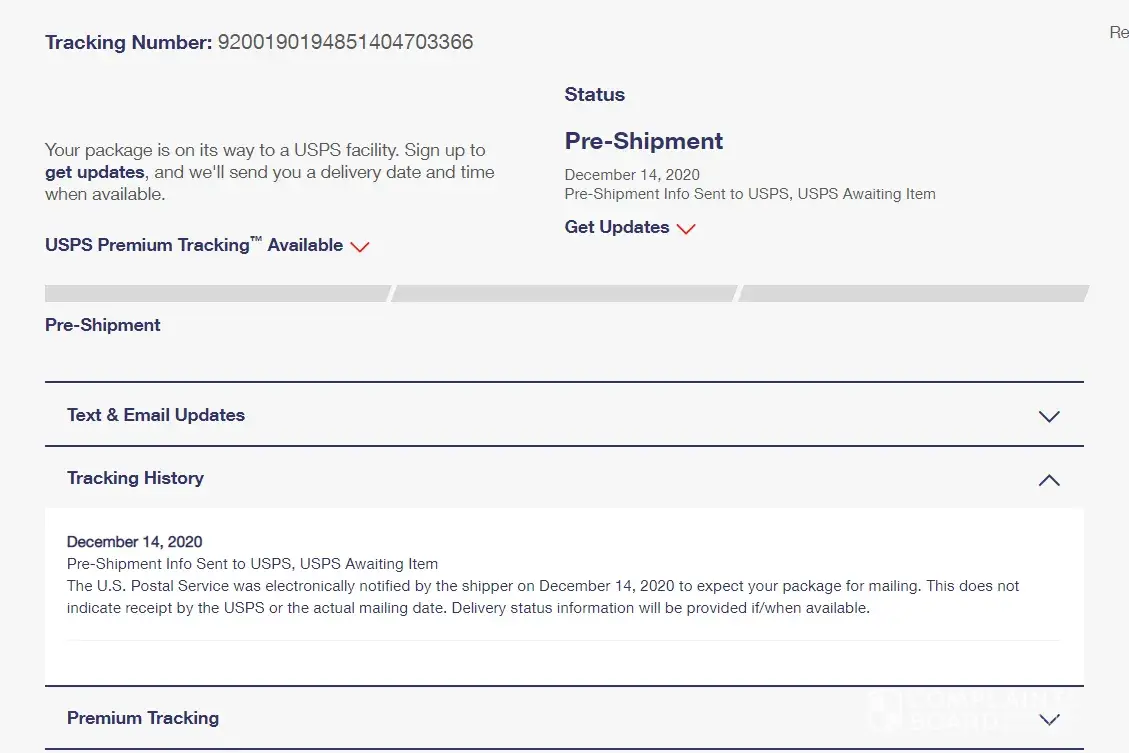1129x753 pixels.
Task: Click red chevron beside USPS Premium Tracking Available
Action: click(360, 247)
